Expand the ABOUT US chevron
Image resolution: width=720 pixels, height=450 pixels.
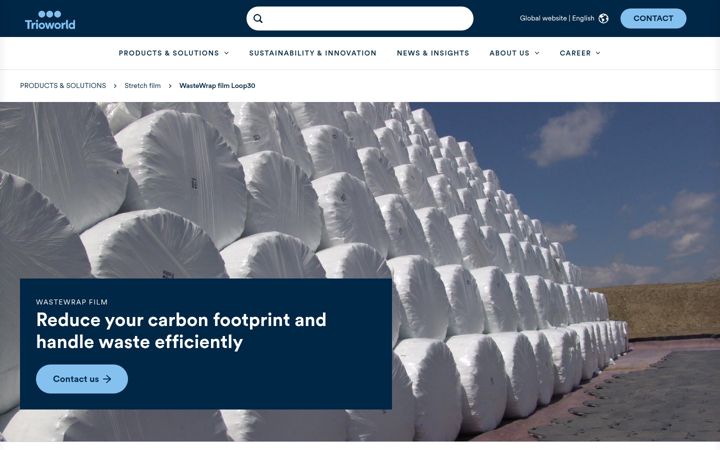point(537,53)
